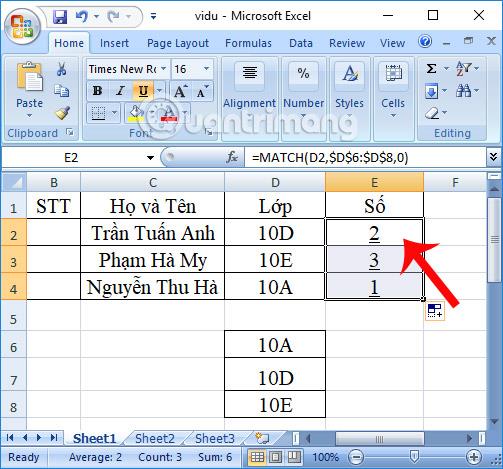Open font name dropdown Times New Roman
The image size is (503, 469).
pyautogui.click(x=164, y=69)
